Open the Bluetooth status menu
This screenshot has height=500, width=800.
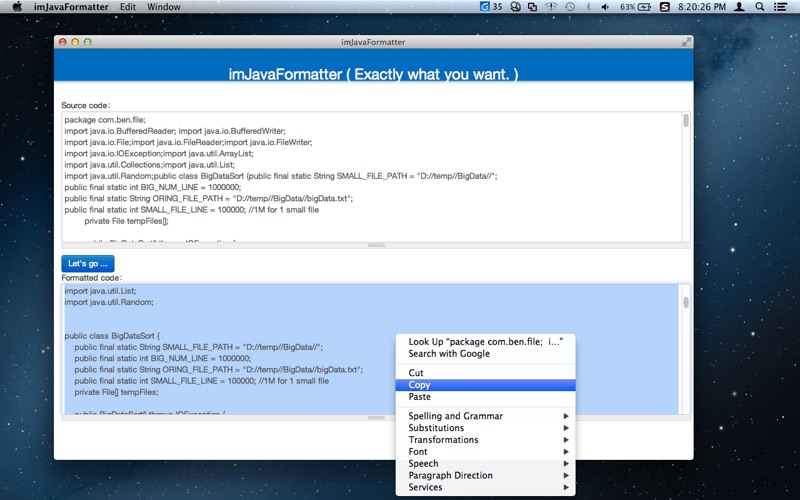(x=588, y=7)
